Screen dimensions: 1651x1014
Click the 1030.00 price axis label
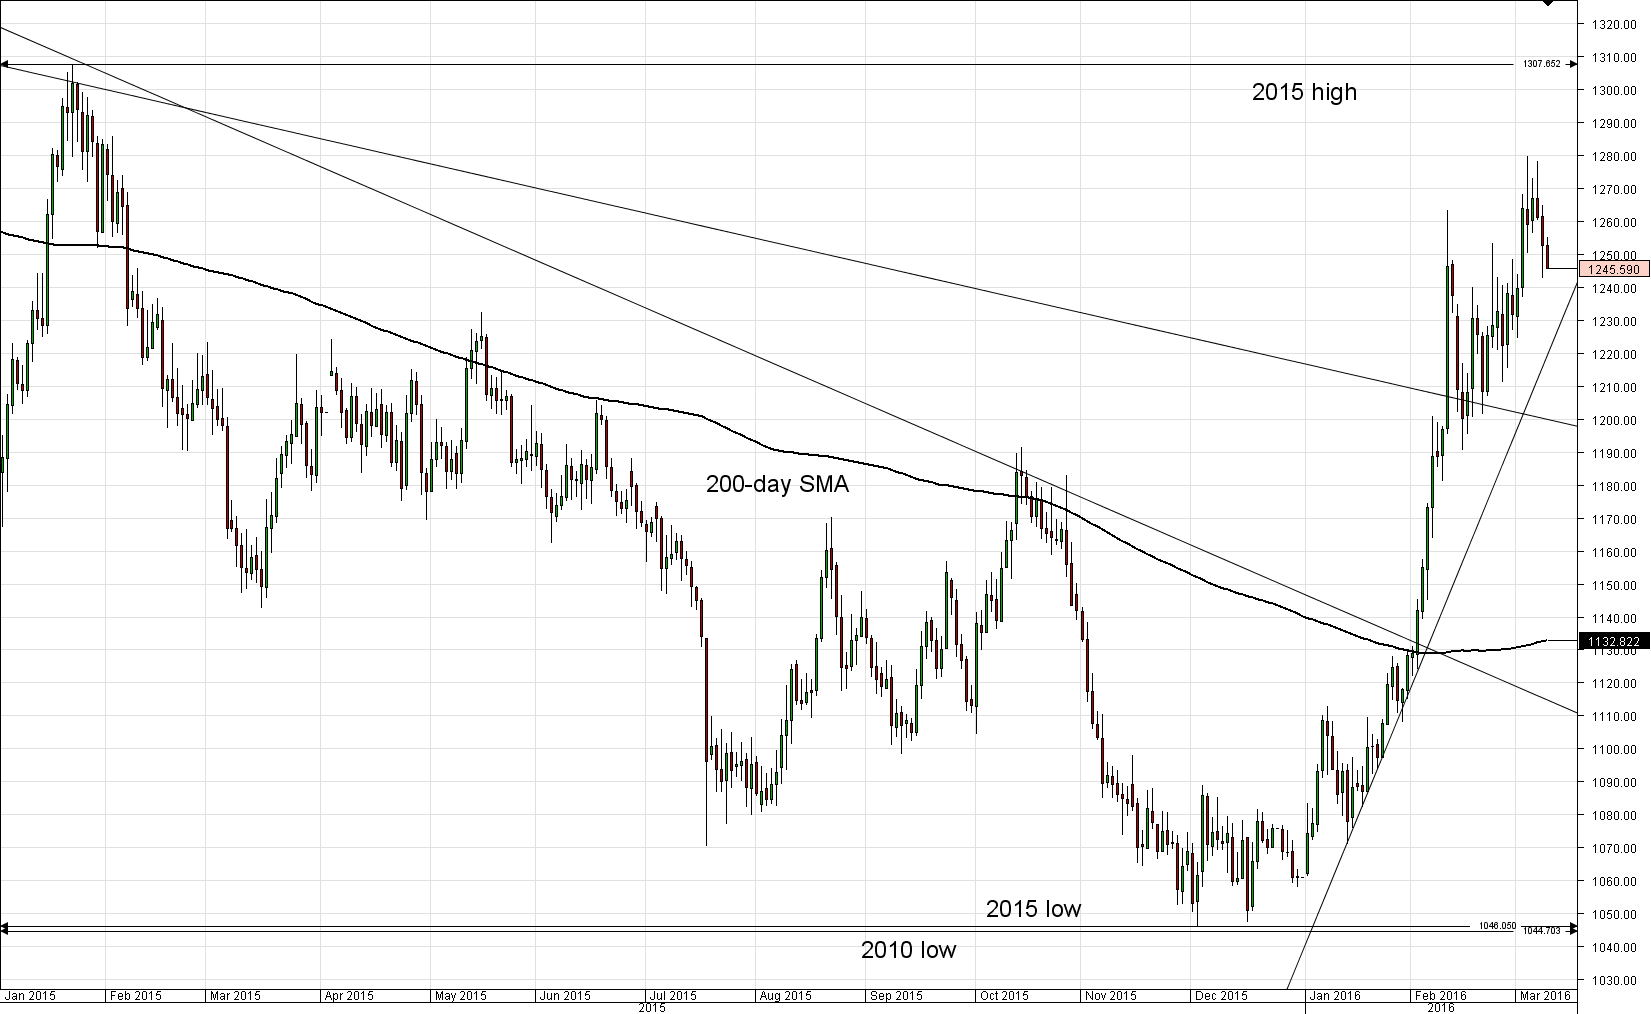point(1616,981)
